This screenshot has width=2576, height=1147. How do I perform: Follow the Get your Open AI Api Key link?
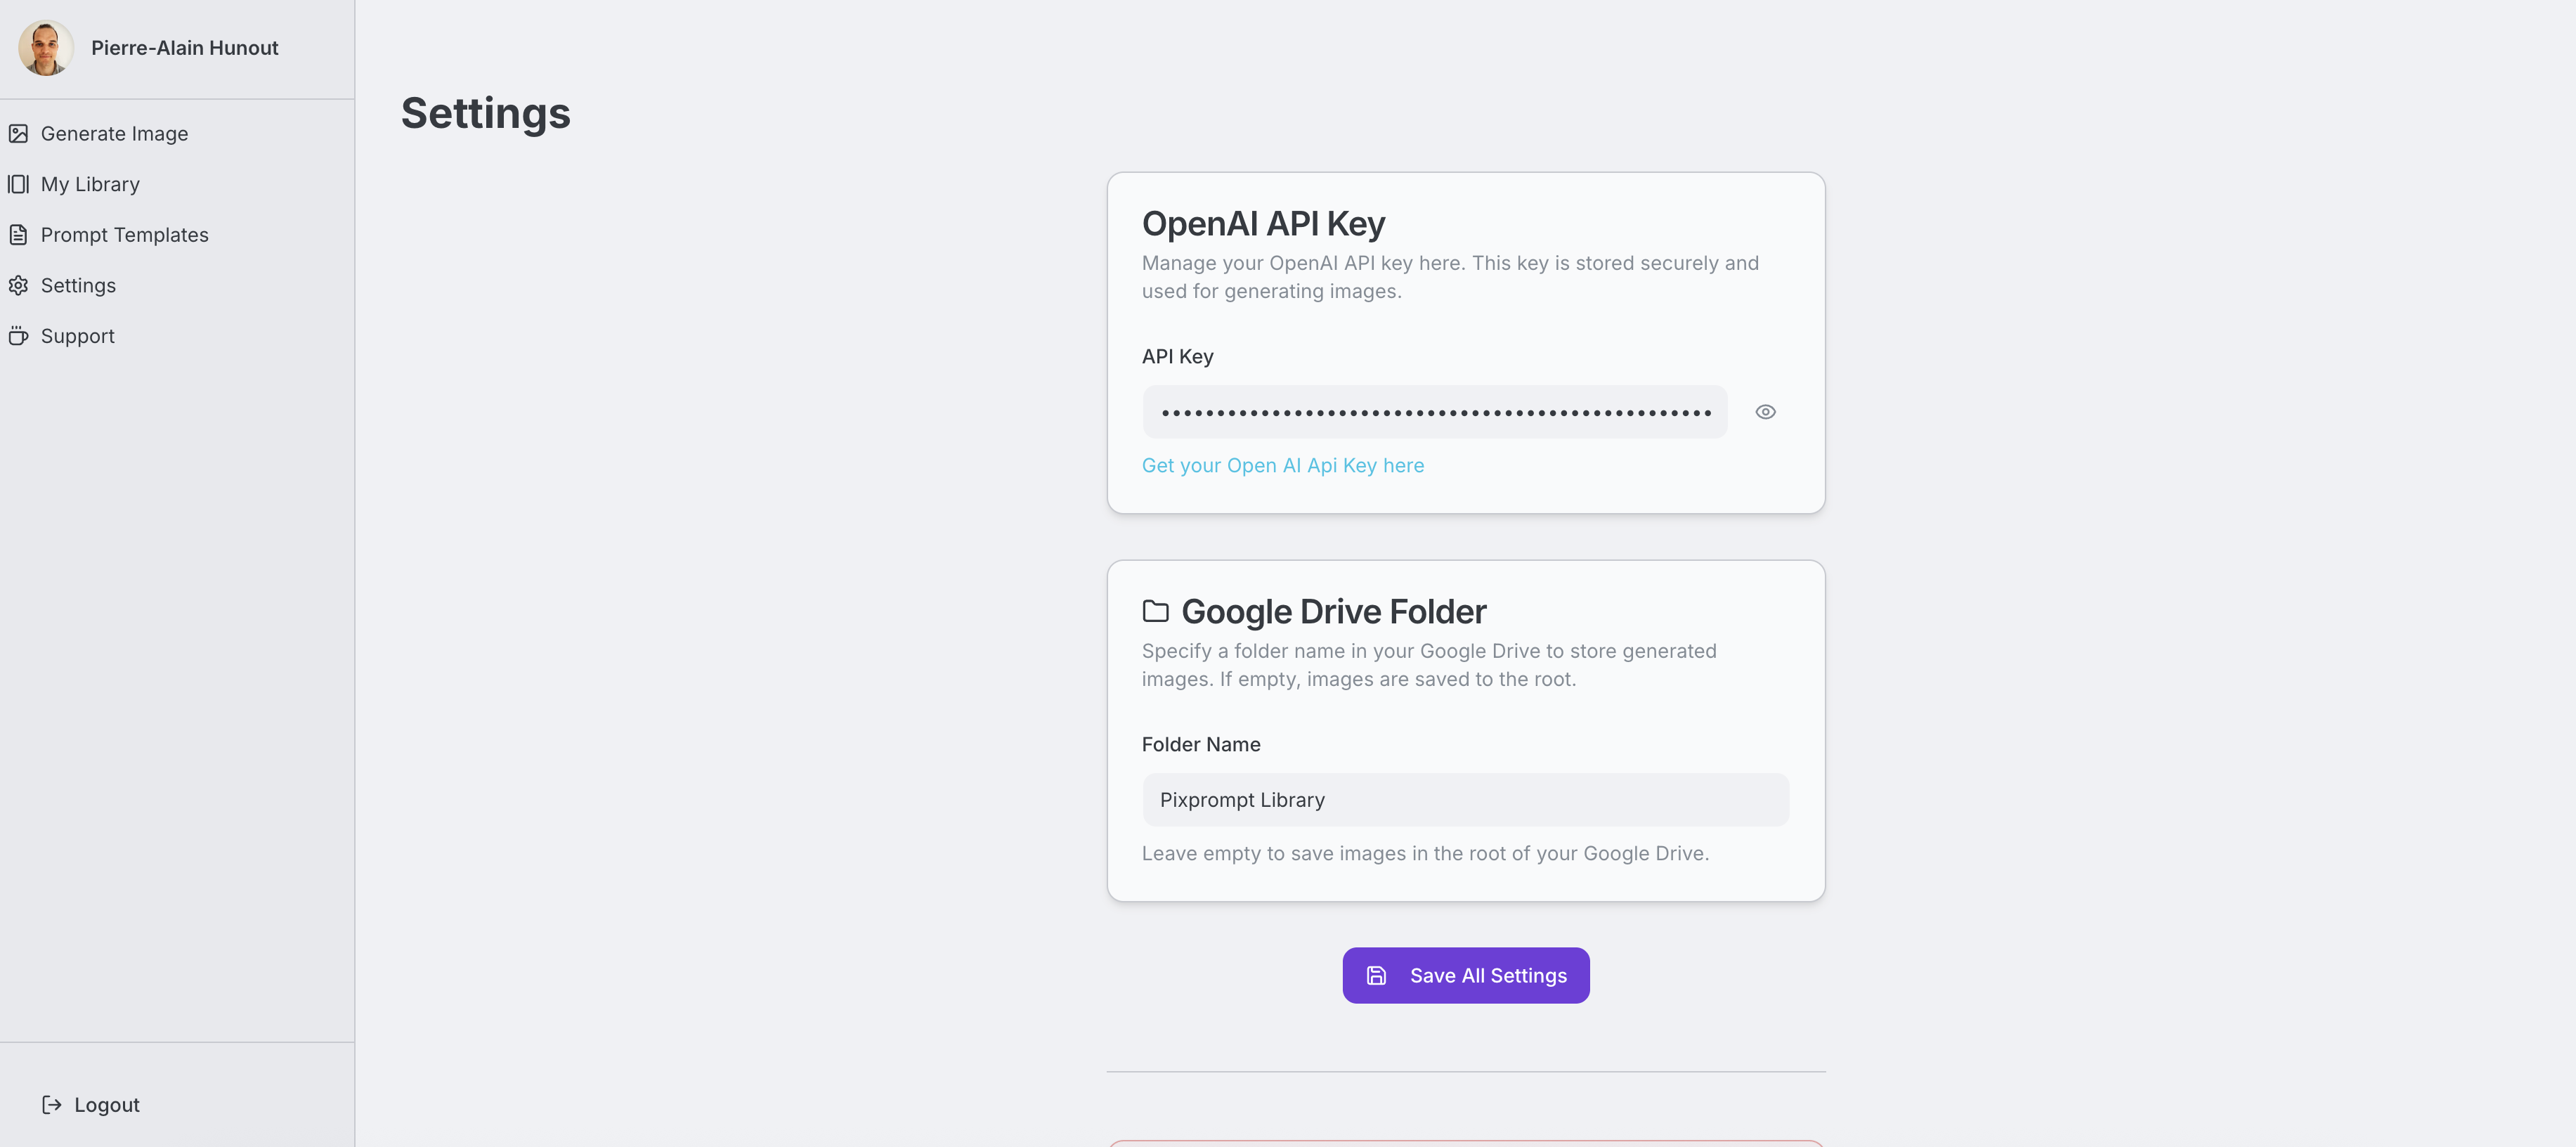click(x=1282, y=466)
